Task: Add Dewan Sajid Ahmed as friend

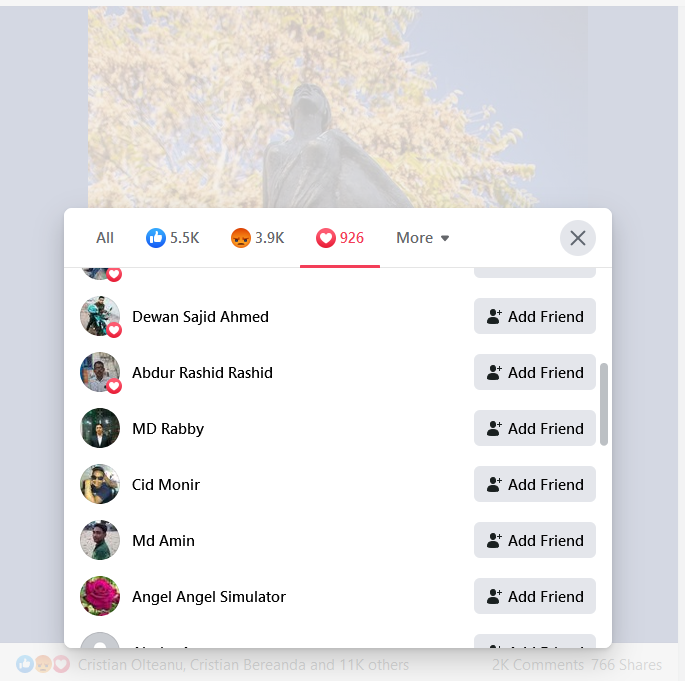Action: [x=535, y=316]
